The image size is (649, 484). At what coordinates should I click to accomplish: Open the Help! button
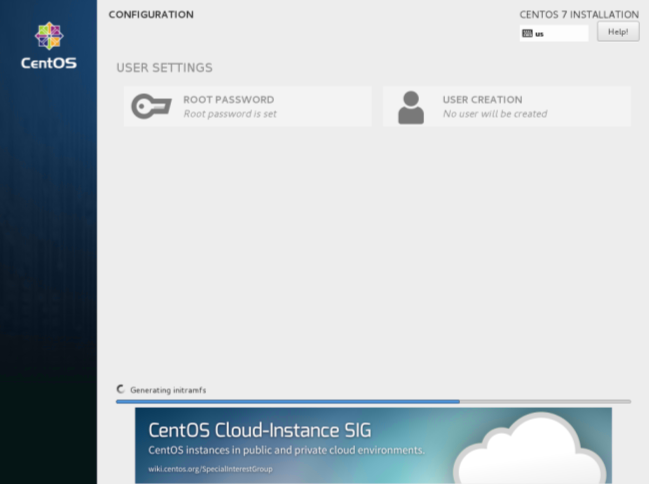[x=618, y=32]
